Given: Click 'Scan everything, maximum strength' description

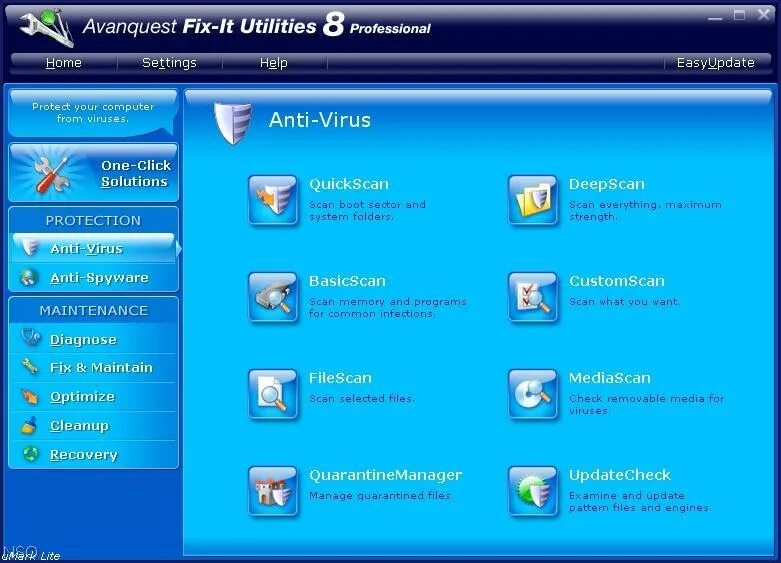Looking at the screenshot, I should coord(645,210).
